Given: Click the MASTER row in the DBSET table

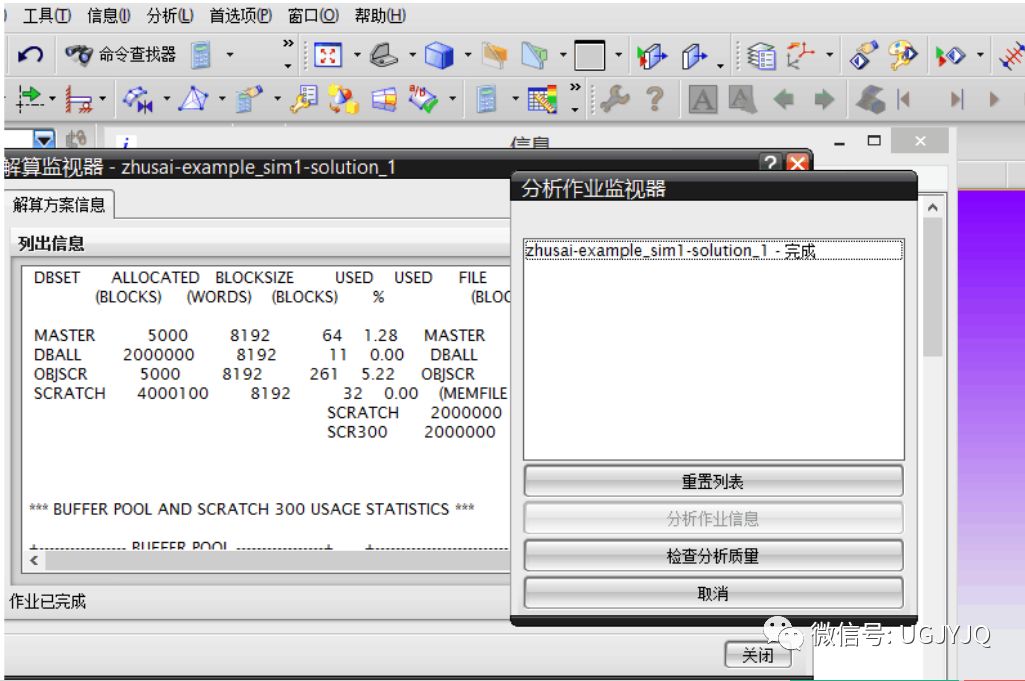Looking at the screenshot, I should [x=260, y=335].
